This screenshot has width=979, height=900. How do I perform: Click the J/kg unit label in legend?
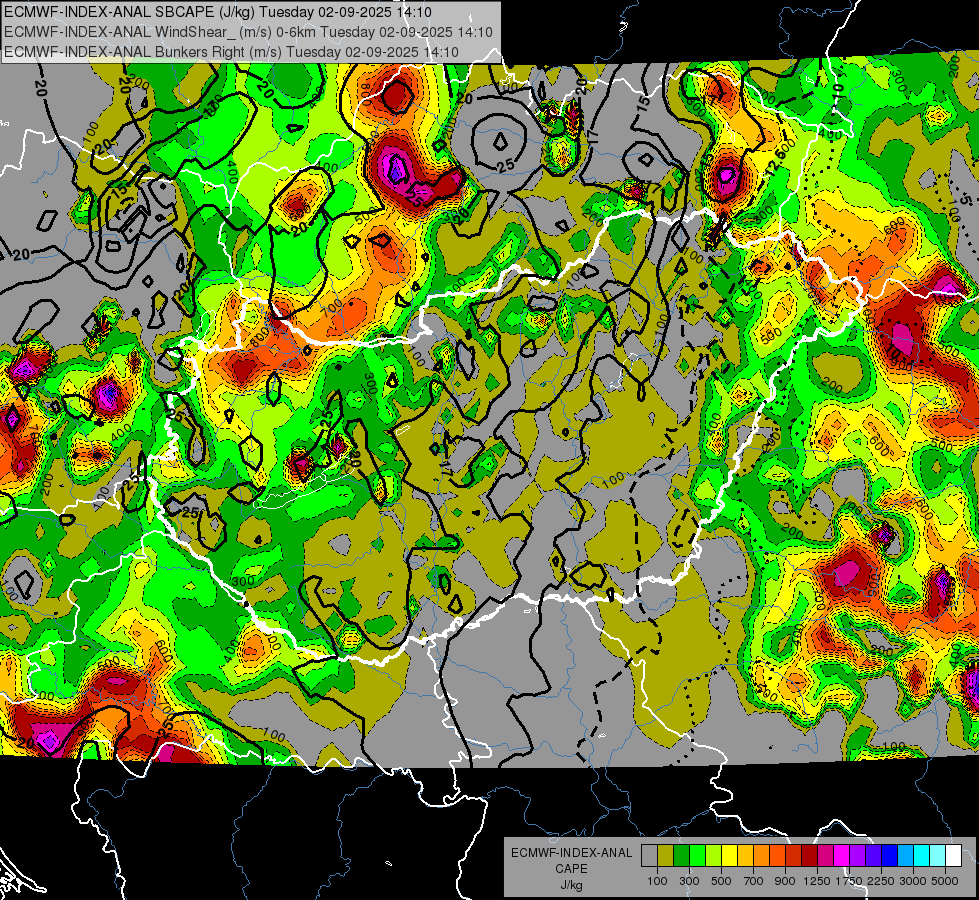point(571,885)
